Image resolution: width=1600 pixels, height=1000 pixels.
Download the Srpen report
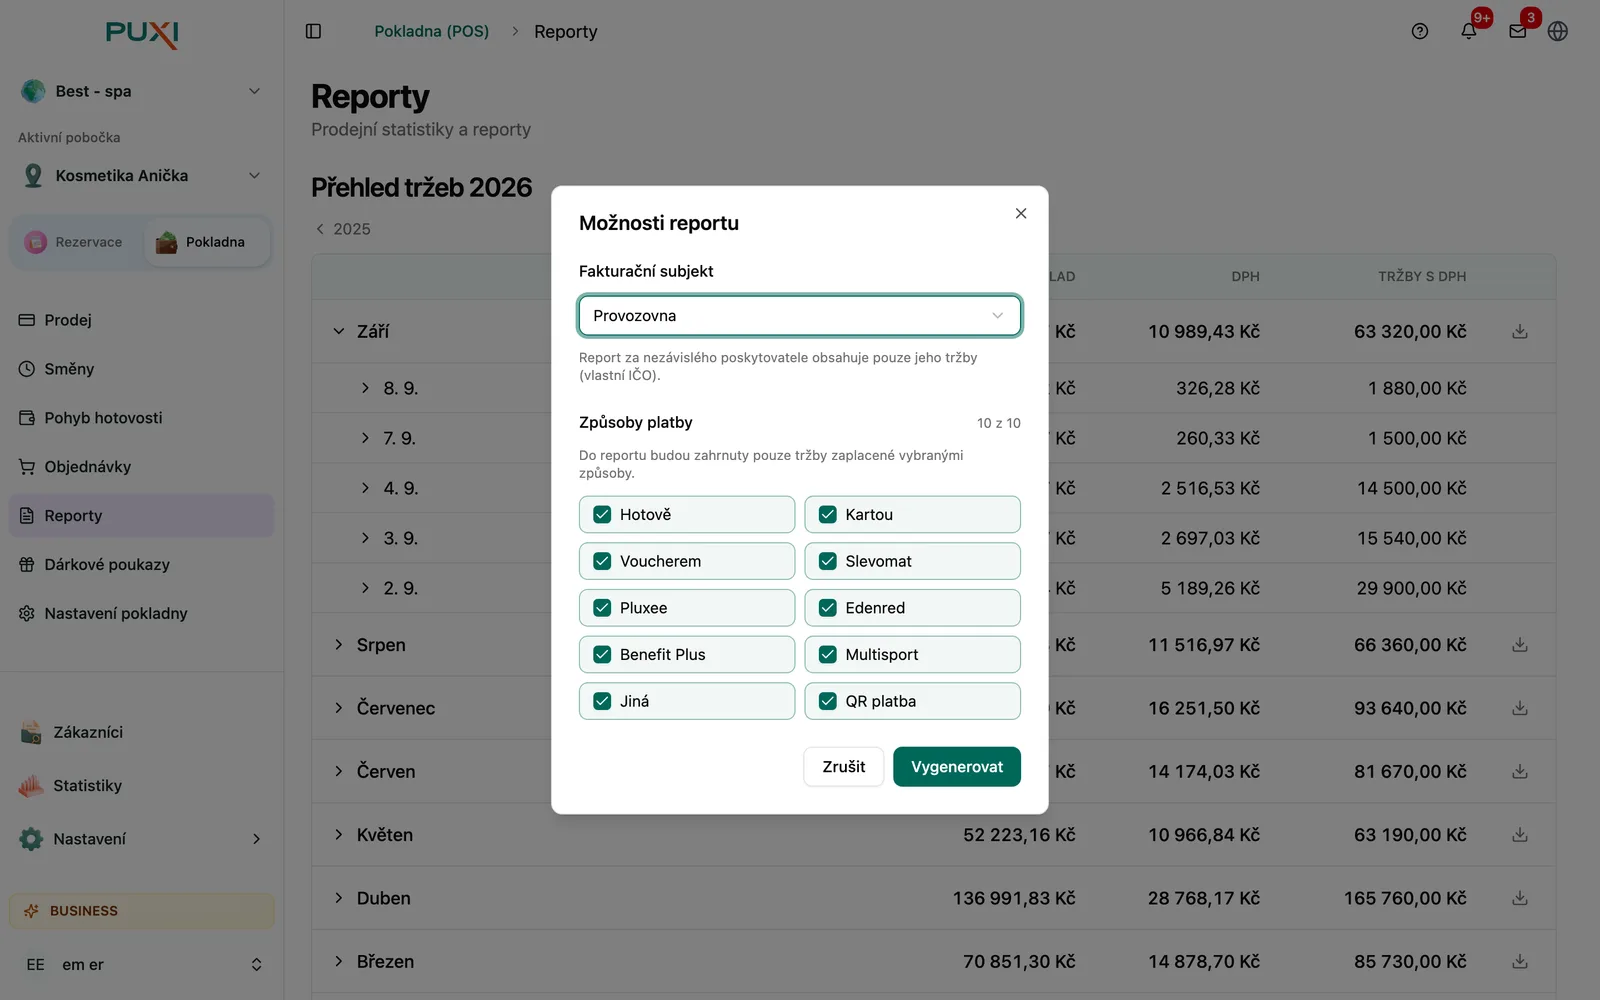[x=1520, y=645]
